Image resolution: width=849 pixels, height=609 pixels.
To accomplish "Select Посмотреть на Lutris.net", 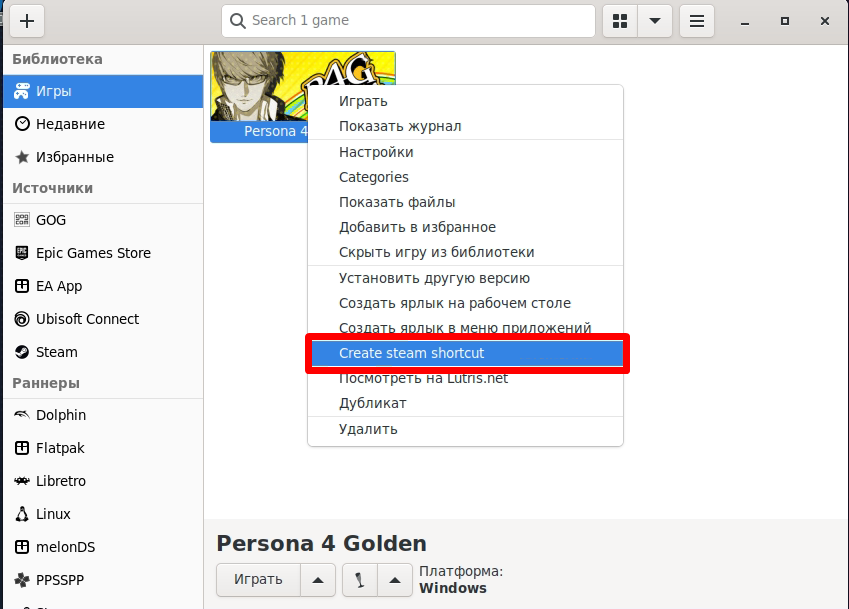I will [465, 378].
